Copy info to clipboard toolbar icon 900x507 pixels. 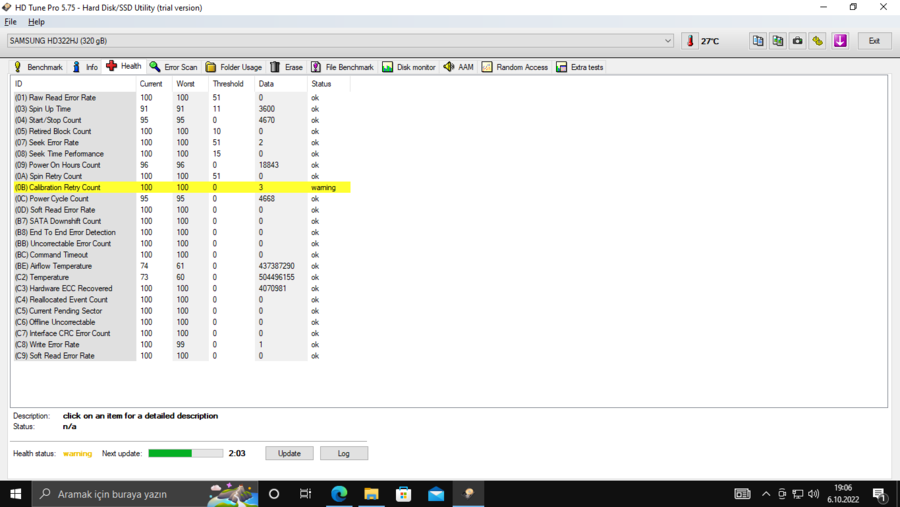(758, 41)
